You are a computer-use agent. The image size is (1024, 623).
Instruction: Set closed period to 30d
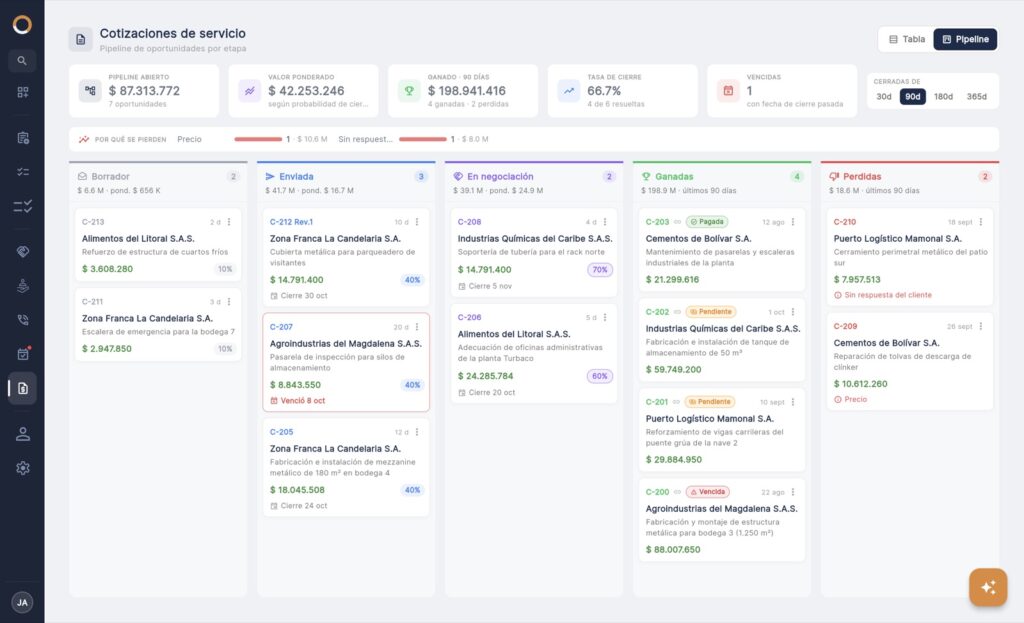click(x=884, y=97)
